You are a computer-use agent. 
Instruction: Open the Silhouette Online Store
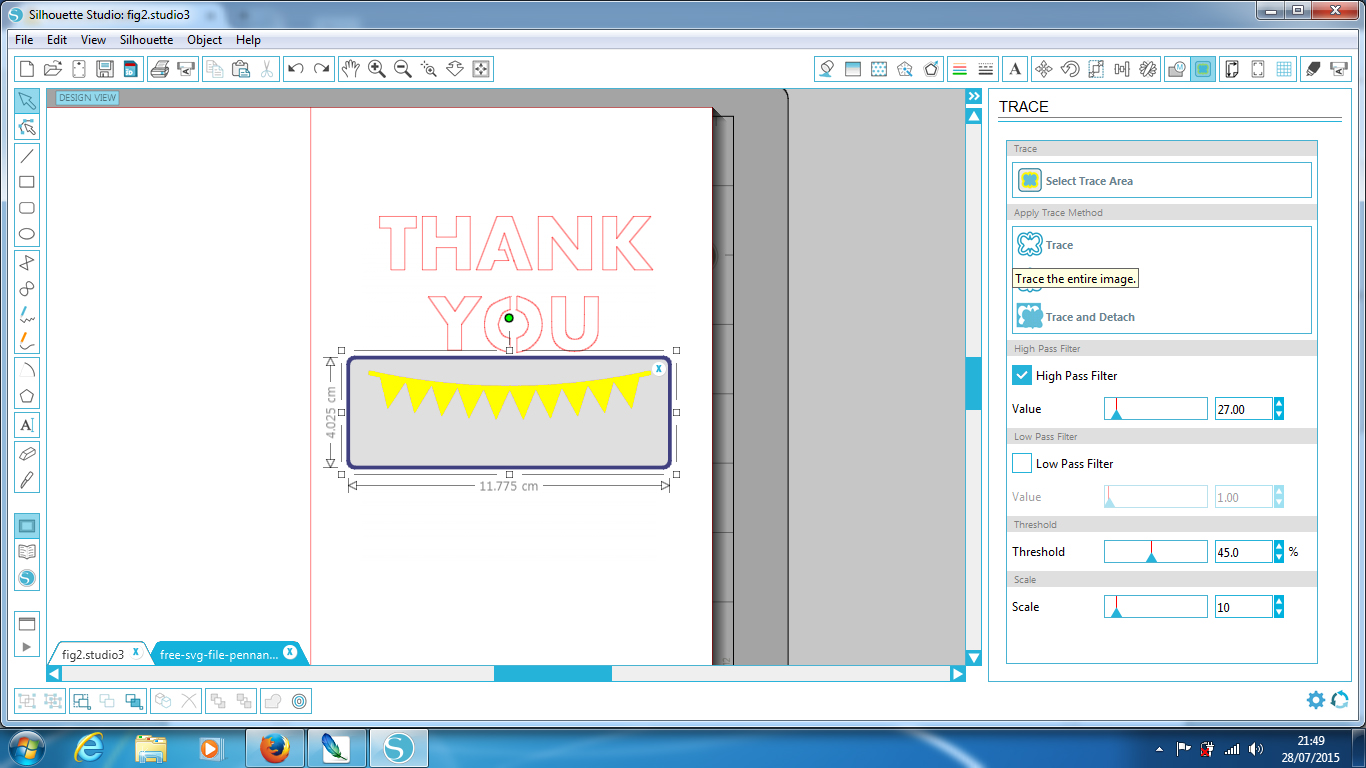pyautogui.click(x=27, y=578)
